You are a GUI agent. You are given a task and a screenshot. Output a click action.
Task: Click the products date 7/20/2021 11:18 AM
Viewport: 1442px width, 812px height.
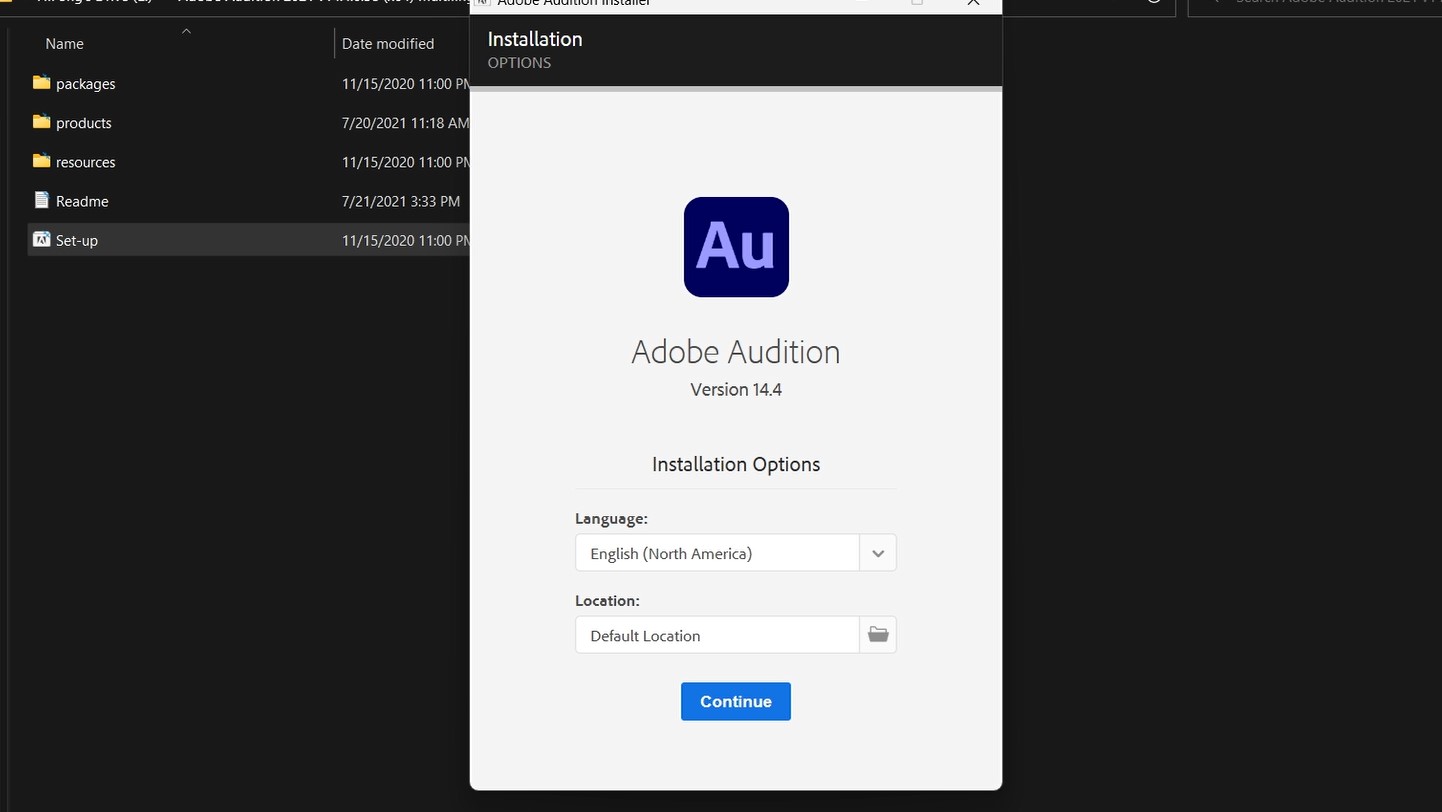pyautogui.click(x=406, y=123)
